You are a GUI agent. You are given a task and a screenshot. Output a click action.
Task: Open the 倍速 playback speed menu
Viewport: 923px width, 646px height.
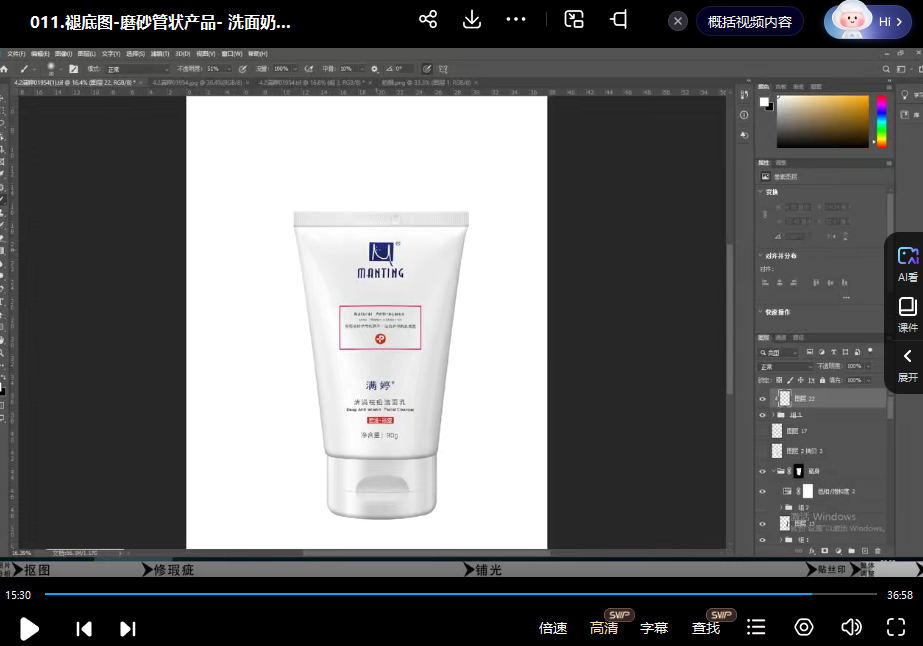pyautogui.click(x=553, y=628)
